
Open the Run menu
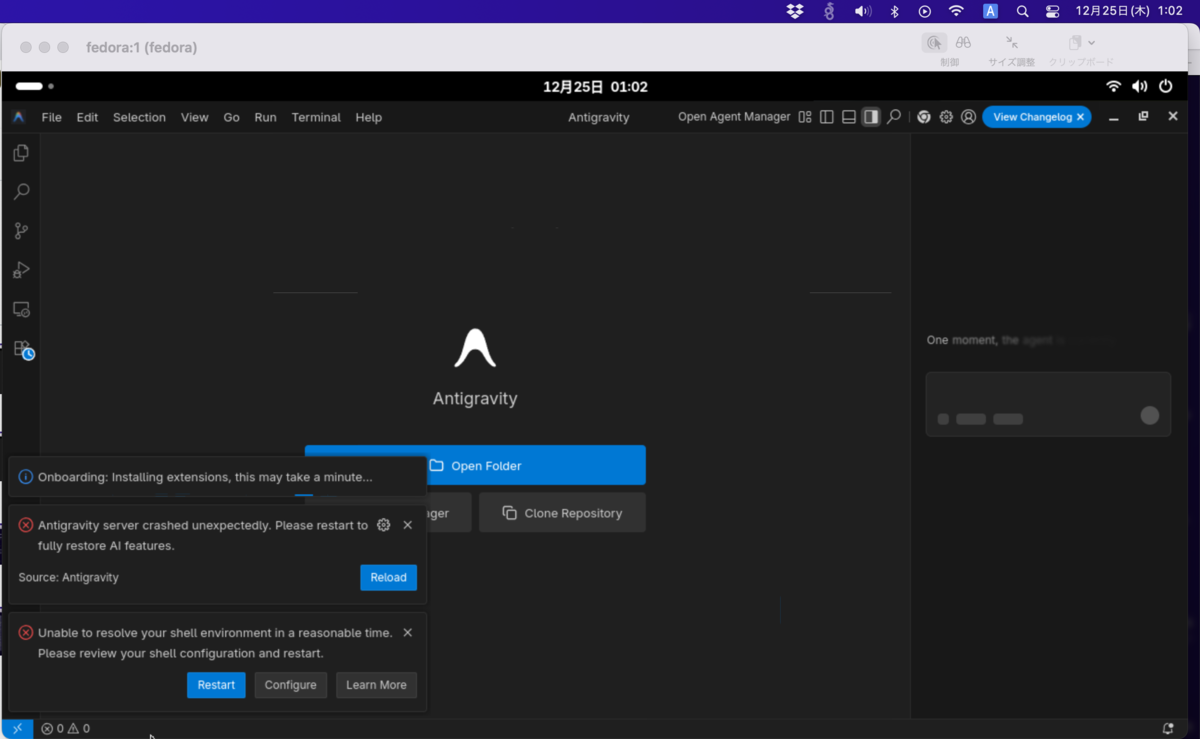click(265, 117)
